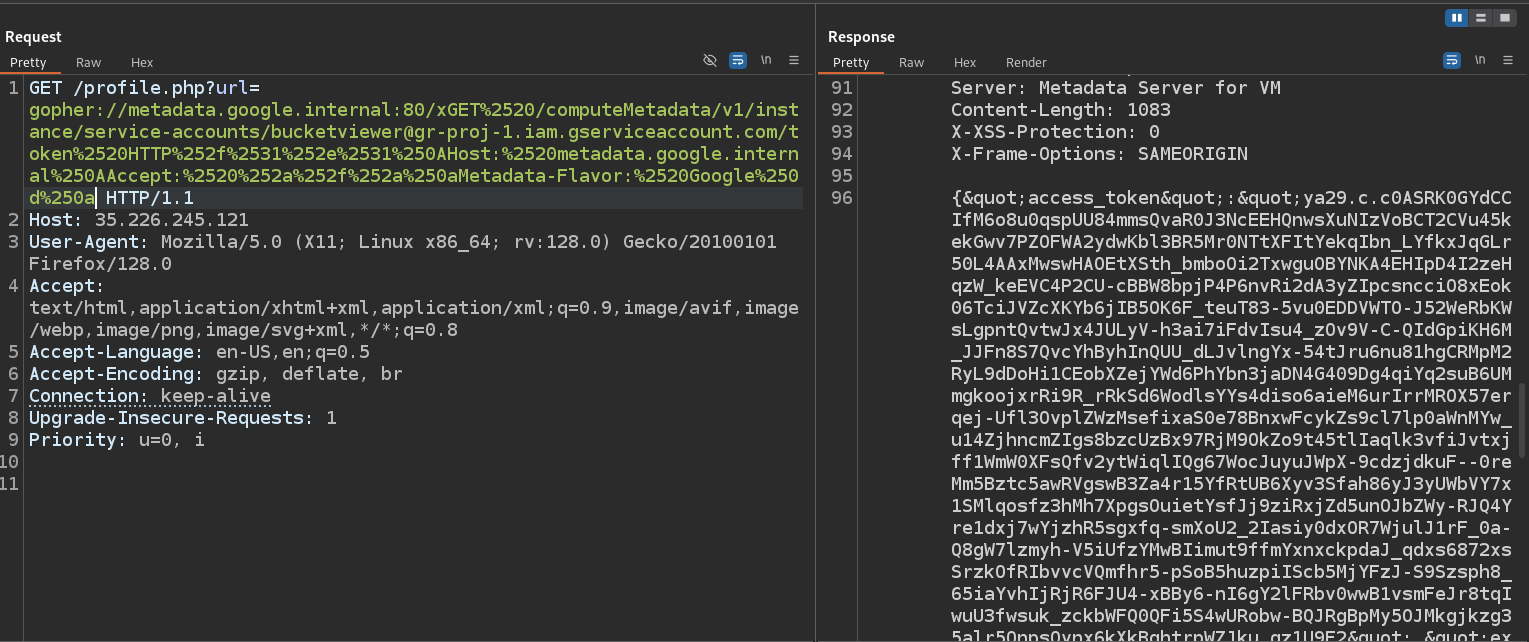Click the 'Priority: u=0, i' header
This screenshot has height=642, width=1529.
click(x=117, y=440)
